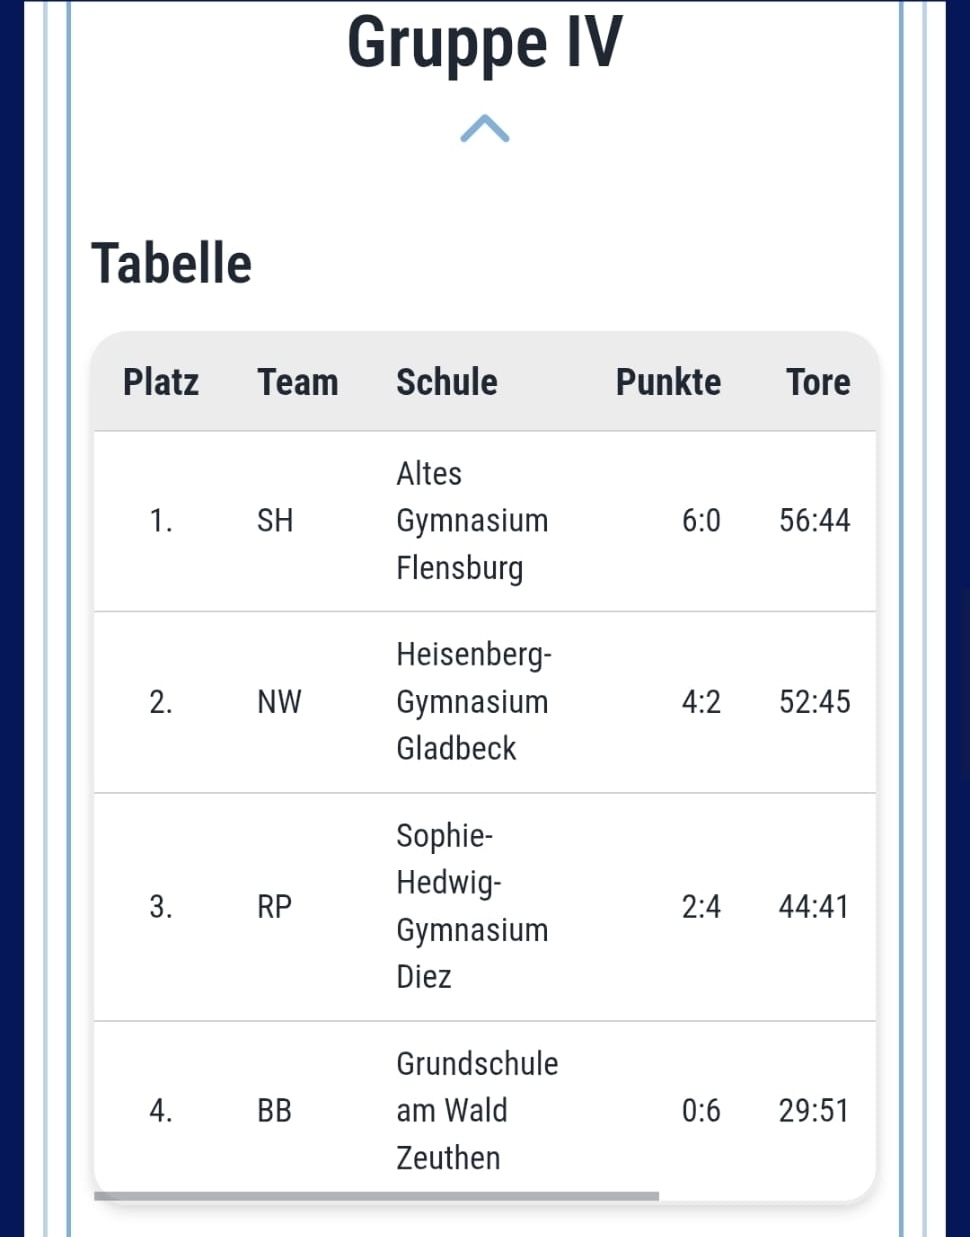Screen dimensions: 970x1237
Task: Click the Punkte column header
Action: 668,382
